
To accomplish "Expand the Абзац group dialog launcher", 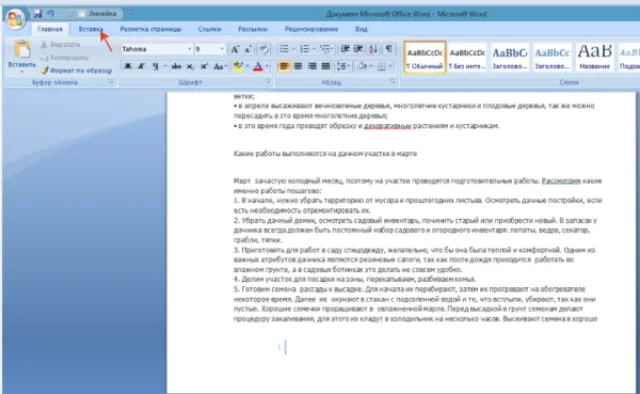I will pos(393,82).
